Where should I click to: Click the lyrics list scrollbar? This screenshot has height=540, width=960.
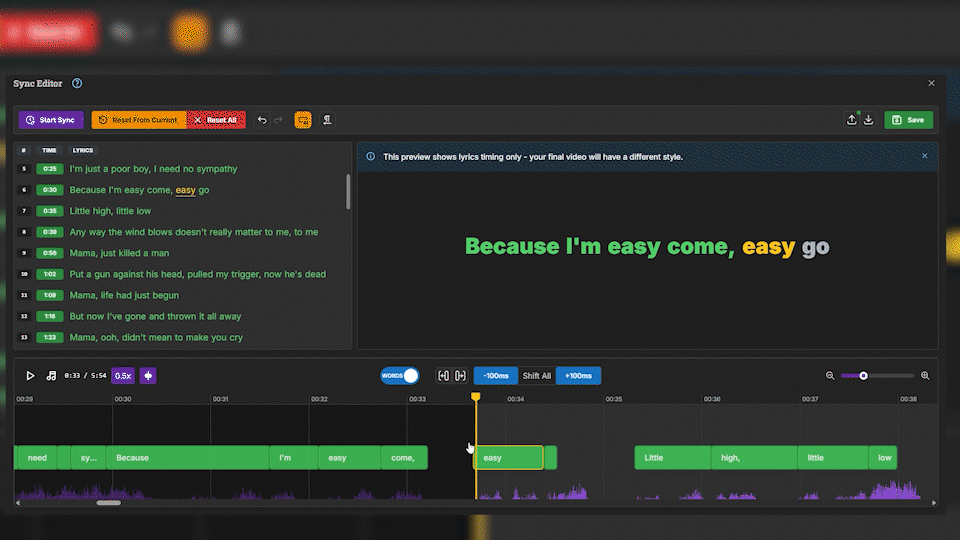point(348,192)
